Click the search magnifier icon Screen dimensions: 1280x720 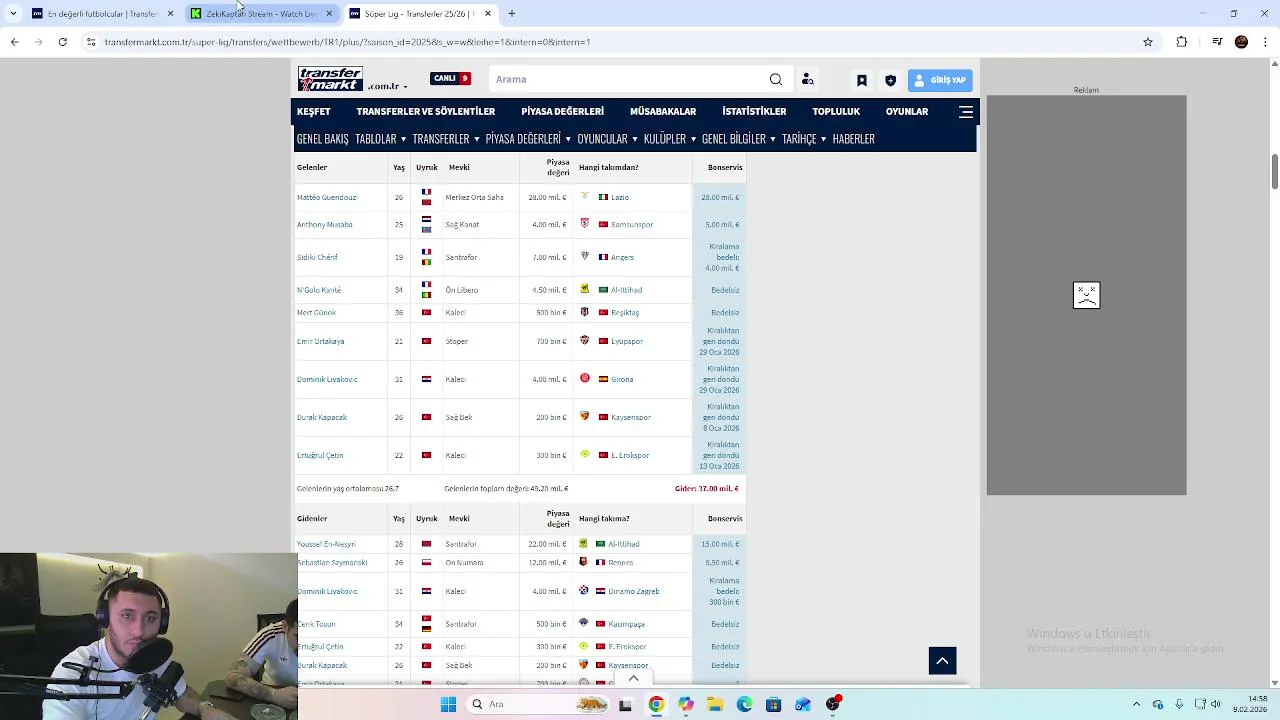point(776,80)
